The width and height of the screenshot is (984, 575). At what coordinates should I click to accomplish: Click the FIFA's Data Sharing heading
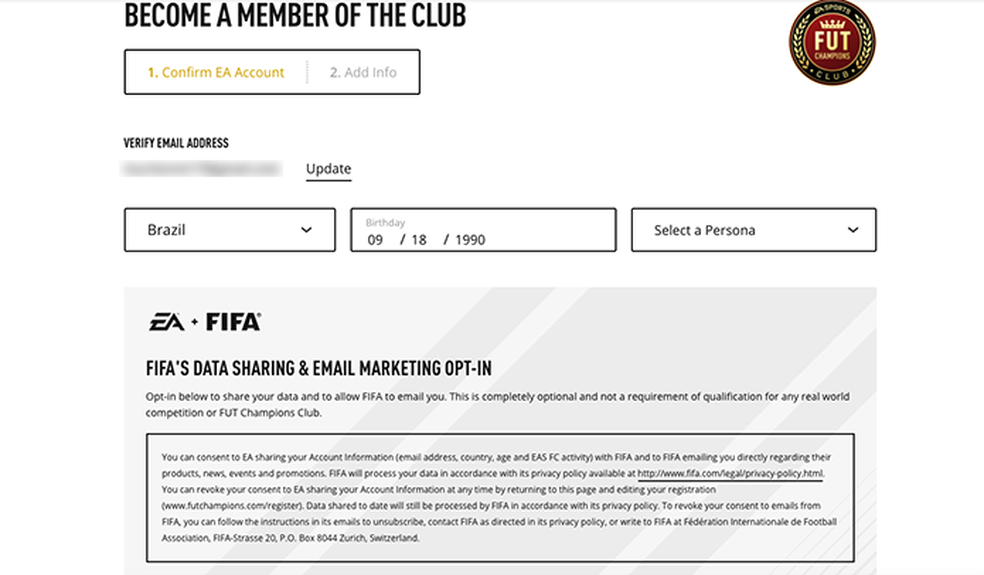(x=318, y=369)
